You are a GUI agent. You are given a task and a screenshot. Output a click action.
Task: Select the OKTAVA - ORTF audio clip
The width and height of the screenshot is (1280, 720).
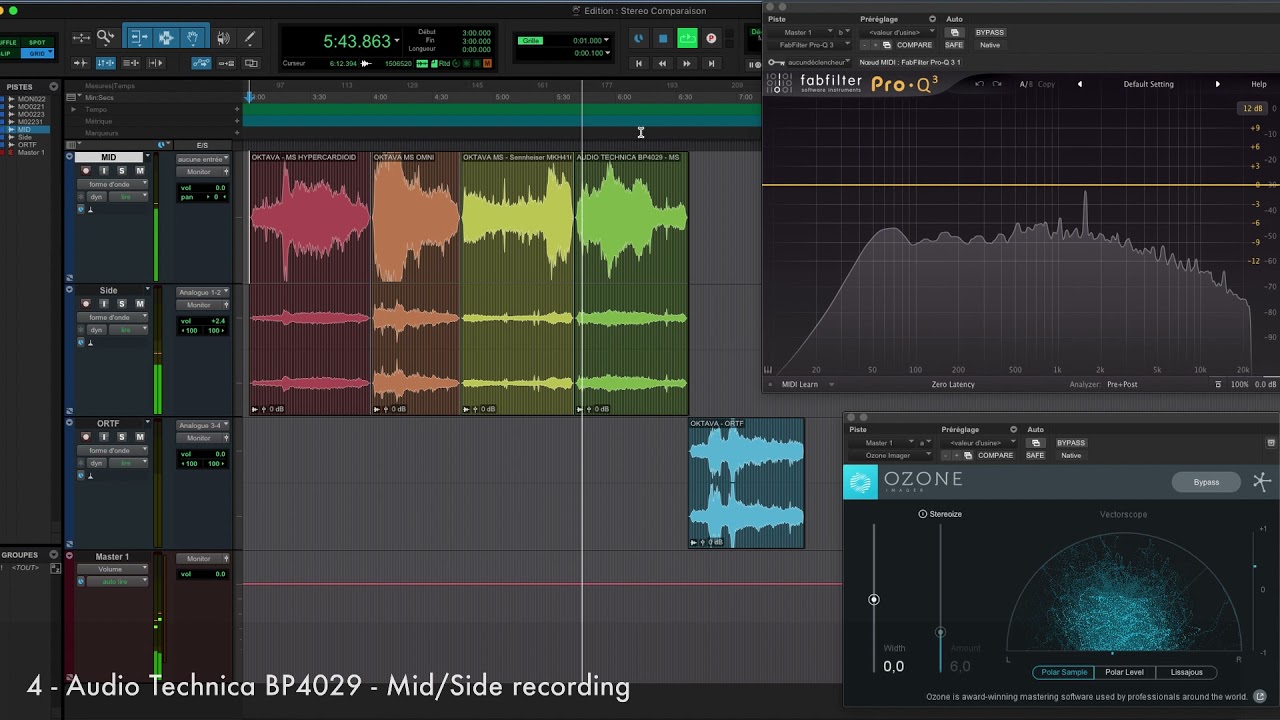coord(746,483)
